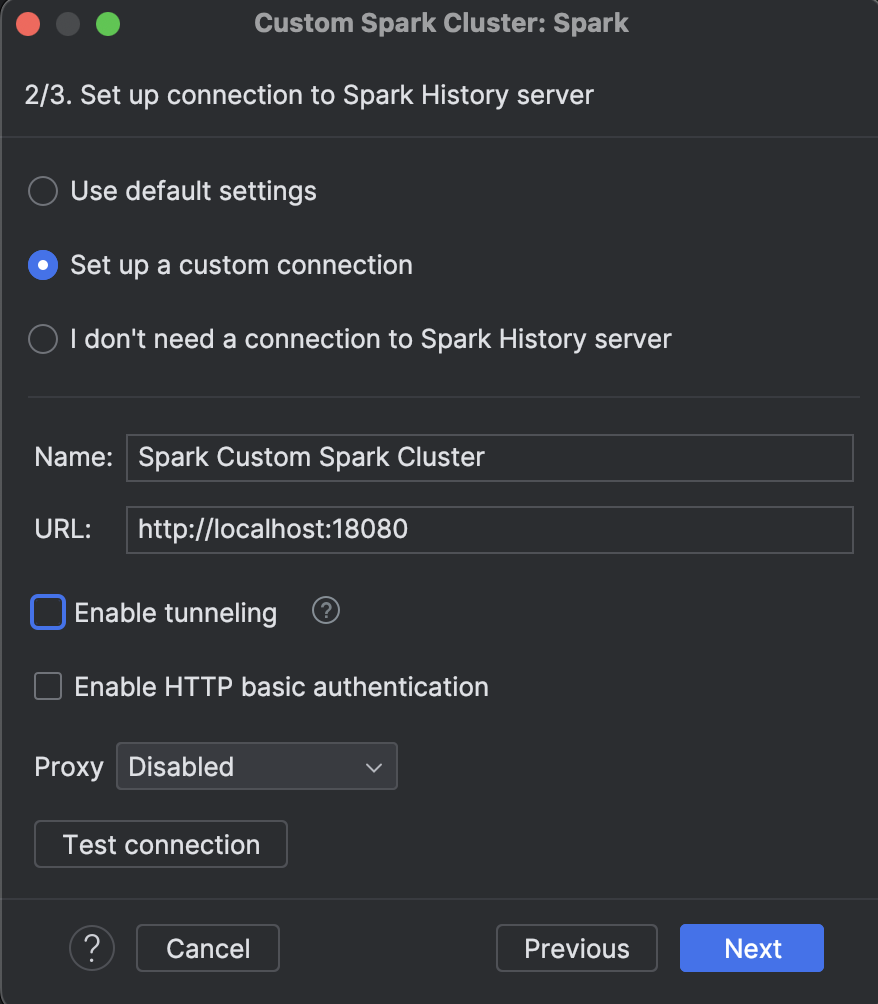Screen dimensions: 878x1004
Task: Click the help question mark at bottom left
Action: click(92, 948)
